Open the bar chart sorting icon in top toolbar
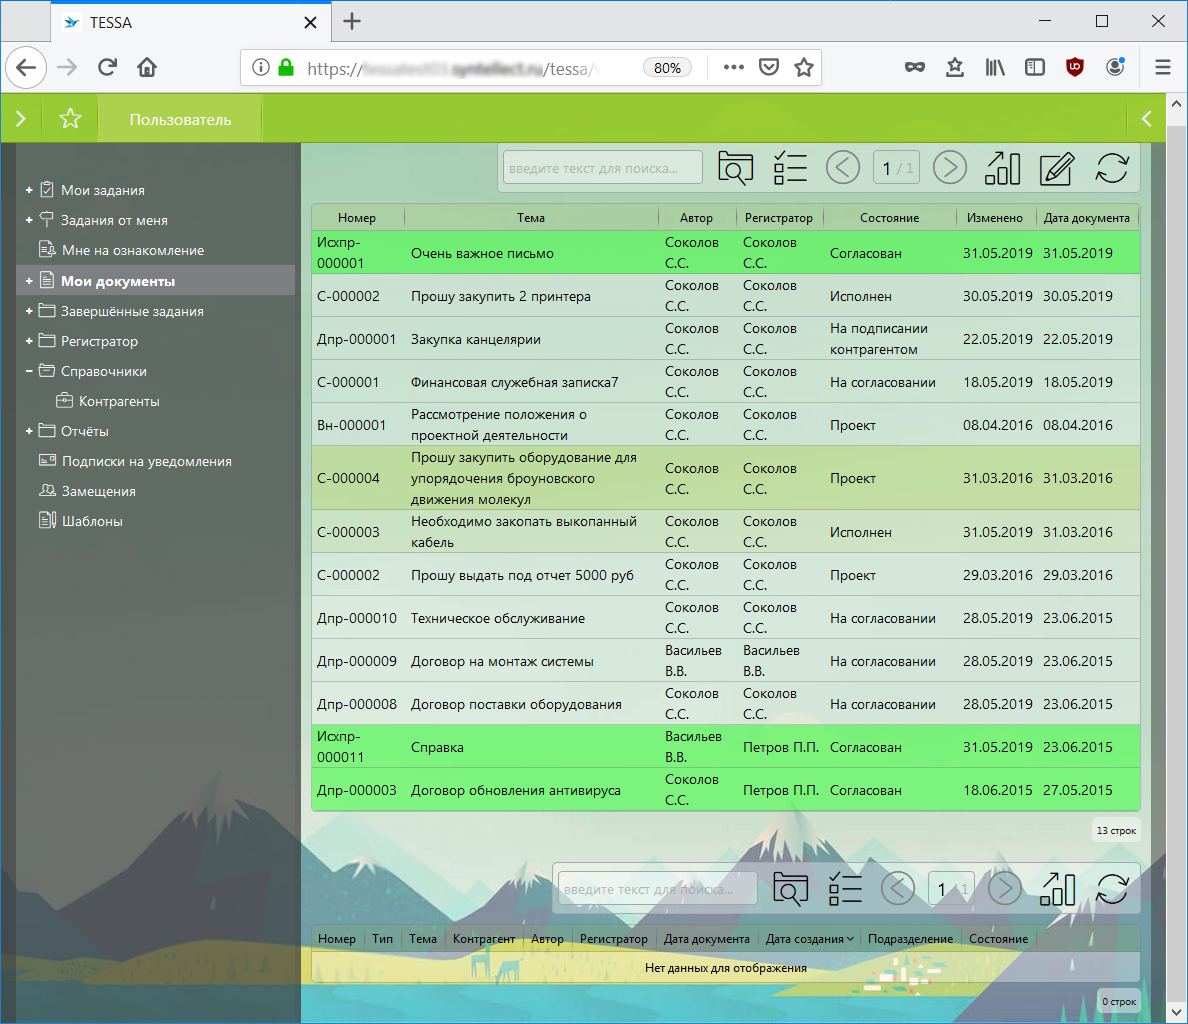This screenshot has height=1024, width=1188. tap(1002, 168)
